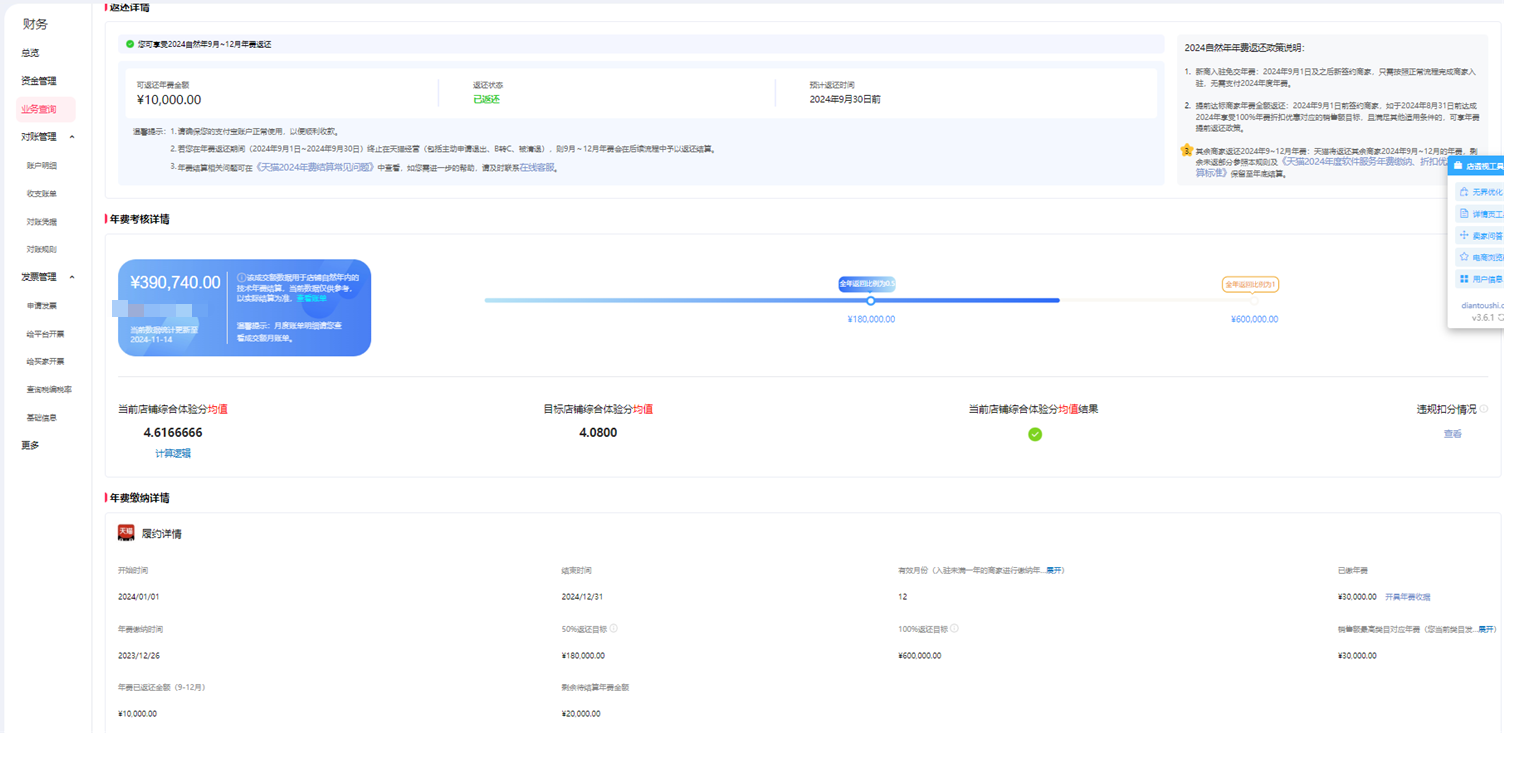This screenshot has height=763, width=1519.
Task: Click 查看 under 违规扣分情况
Action: point(1452,434)
